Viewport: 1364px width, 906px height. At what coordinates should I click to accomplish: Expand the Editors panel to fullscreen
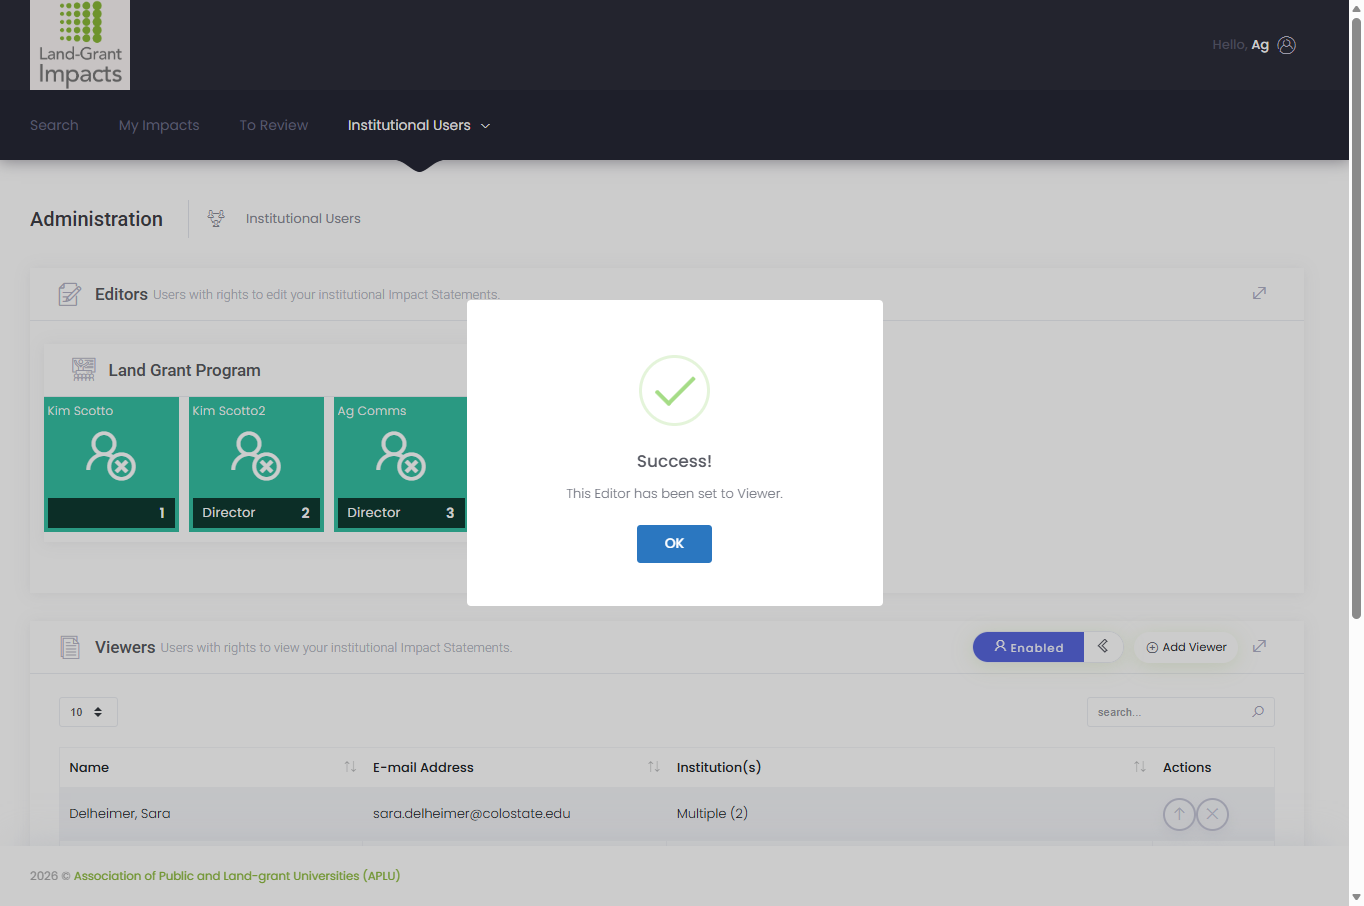[1259, 293]
